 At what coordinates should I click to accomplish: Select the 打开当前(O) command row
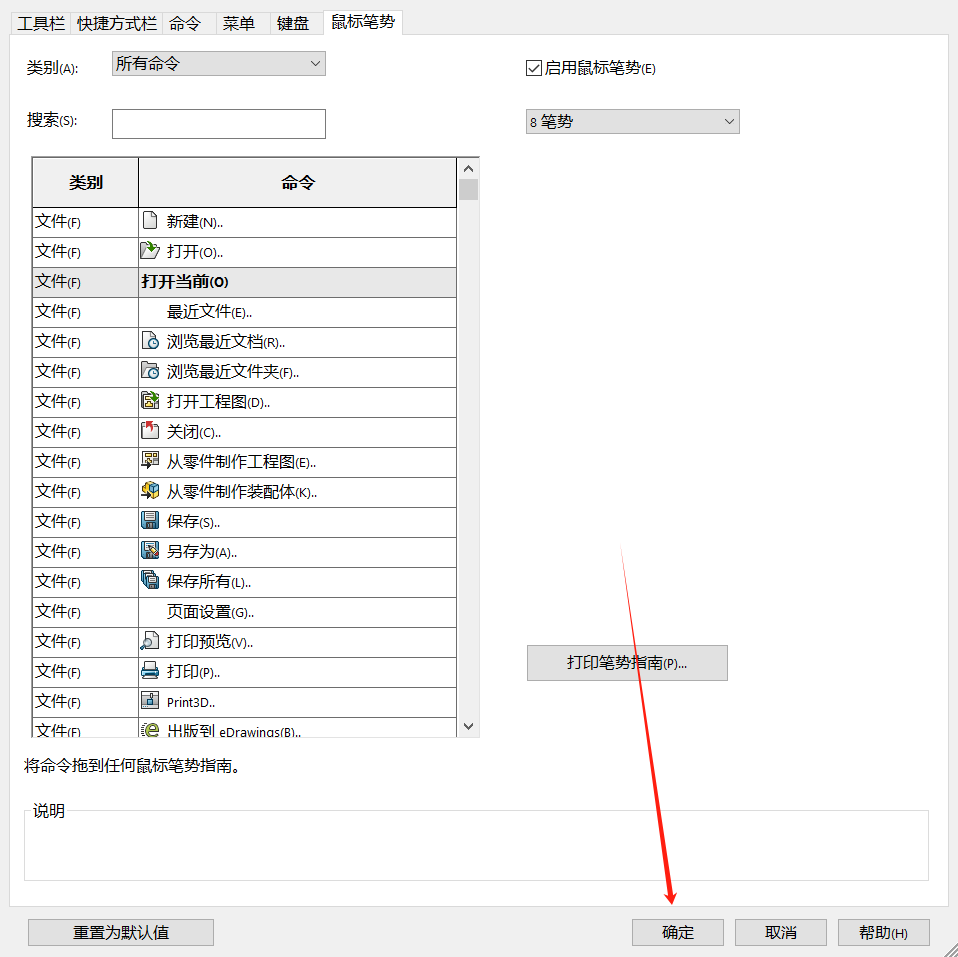[x=250, y=281]
